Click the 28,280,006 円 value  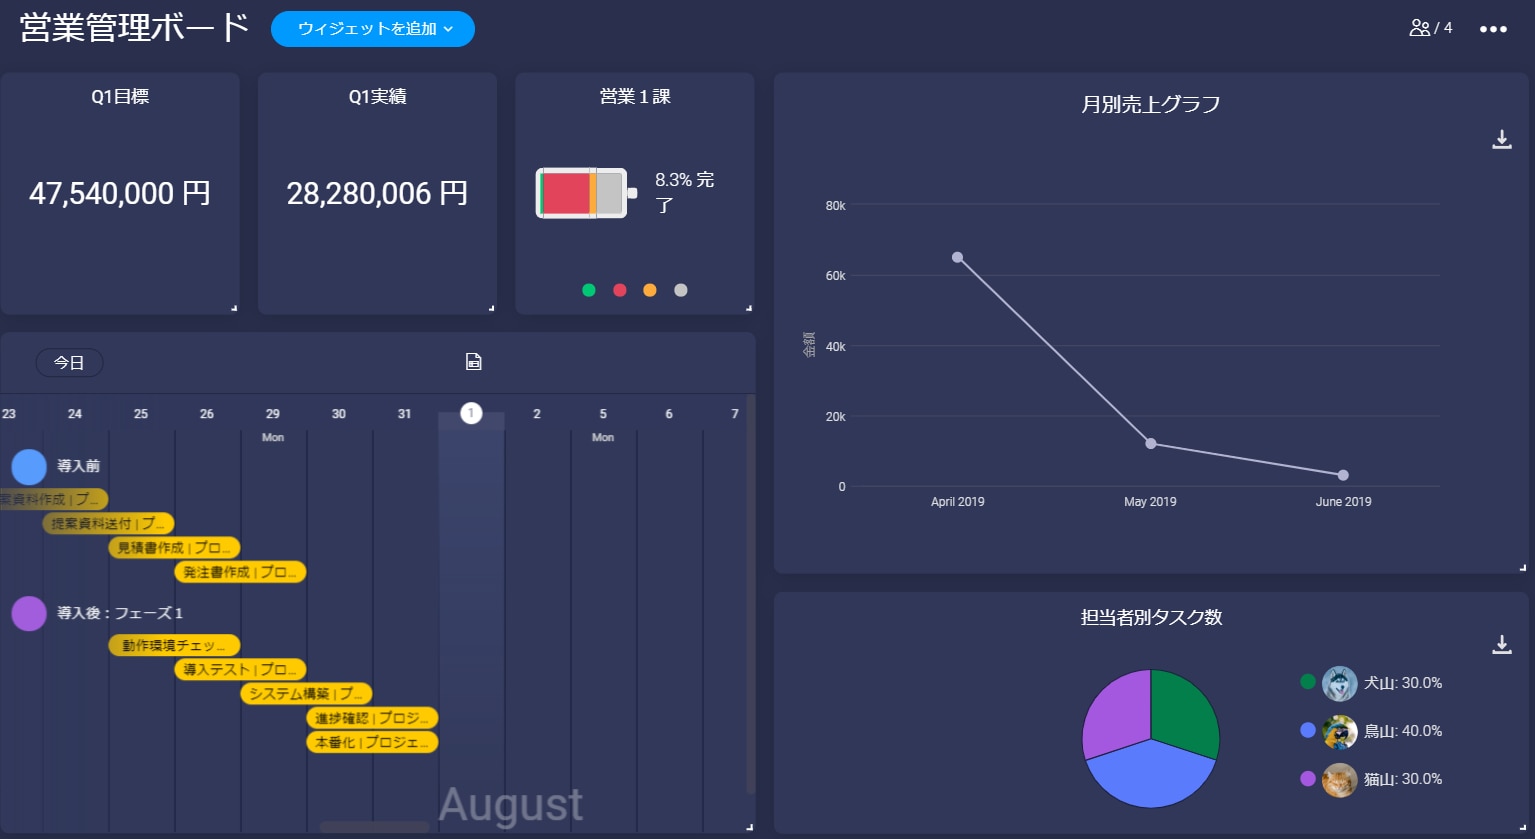377,193
